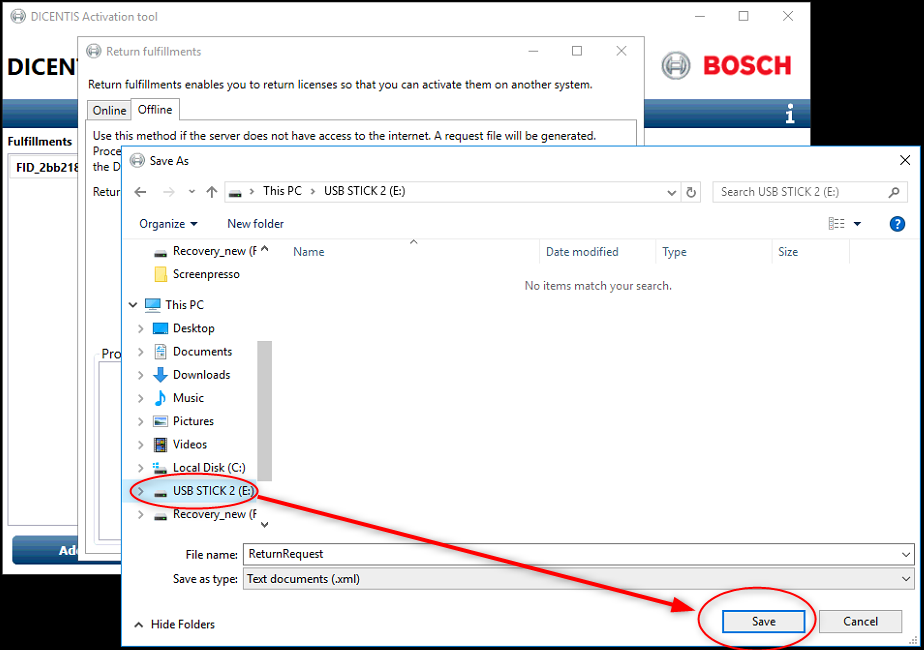Click the Save button
The image size is (924, 650).
(x=763, y=621)
